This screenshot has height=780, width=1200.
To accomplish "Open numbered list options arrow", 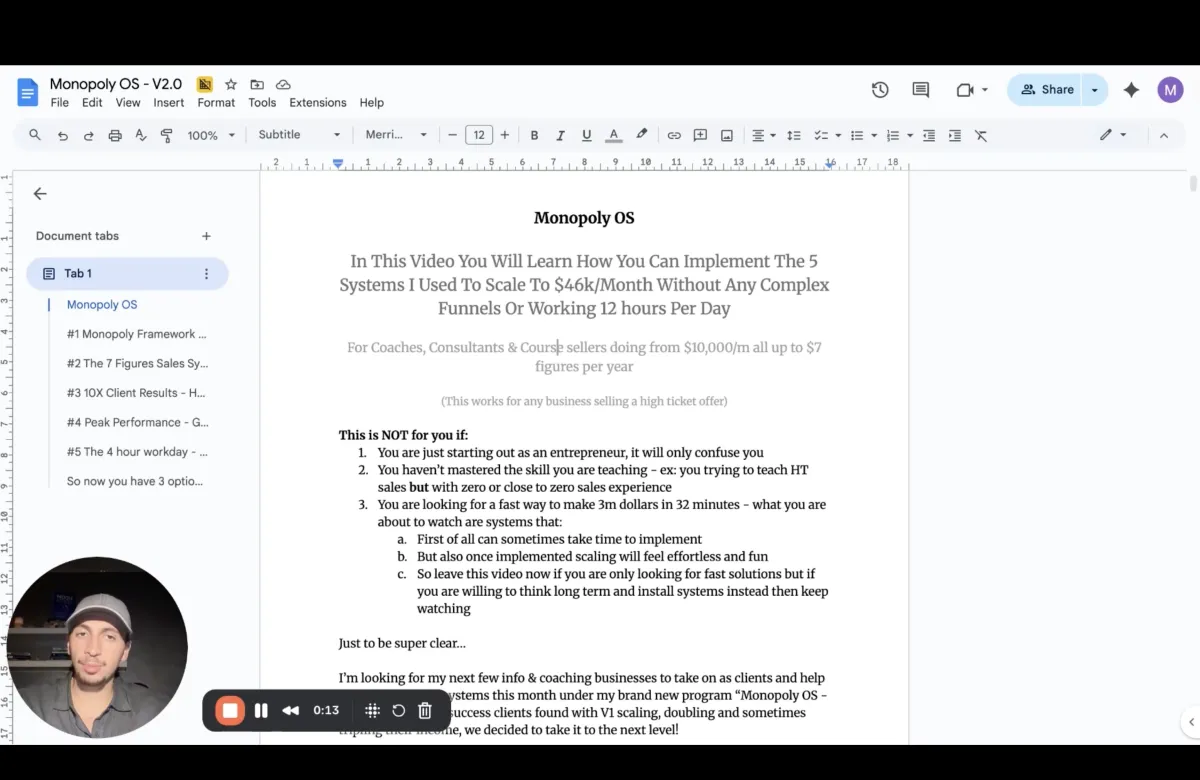I will click(x=910, y=135).
